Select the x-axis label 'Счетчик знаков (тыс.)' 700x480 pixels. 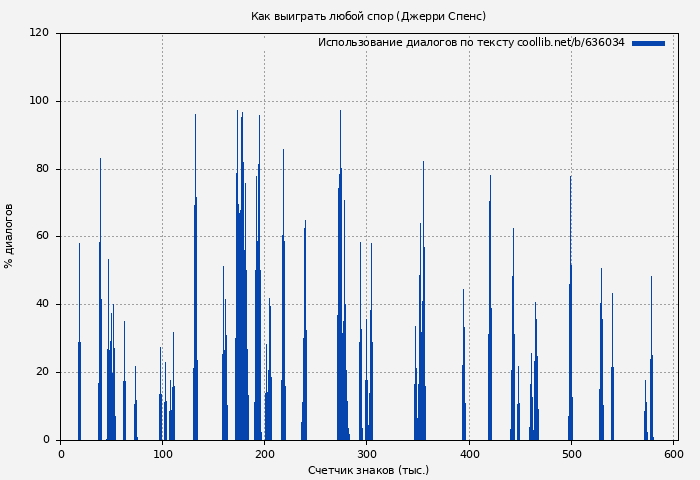368,470
